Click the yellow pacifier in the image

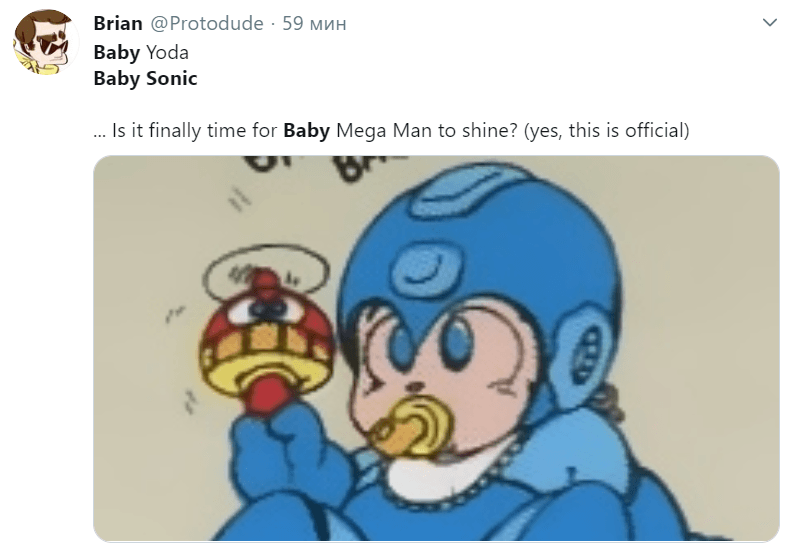(x=412, y=425)
